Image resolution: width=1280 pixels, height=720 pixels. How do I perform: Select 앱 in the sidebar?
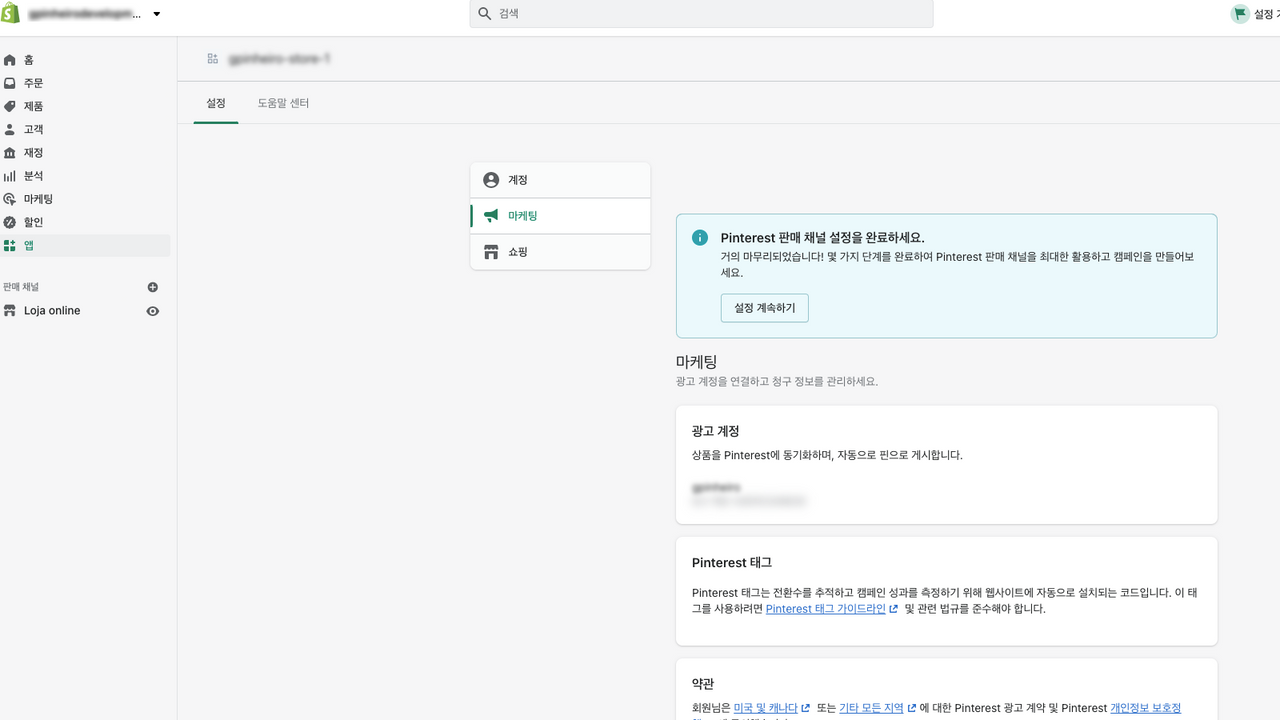coord(85,245)
